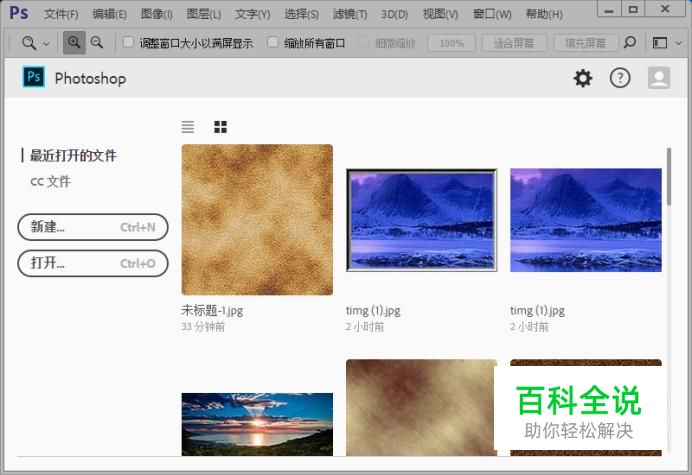Open the Zoom tool preset dropdown arrow
The width and height of the screenshot is (692, 475).
[x=46, y=43]
